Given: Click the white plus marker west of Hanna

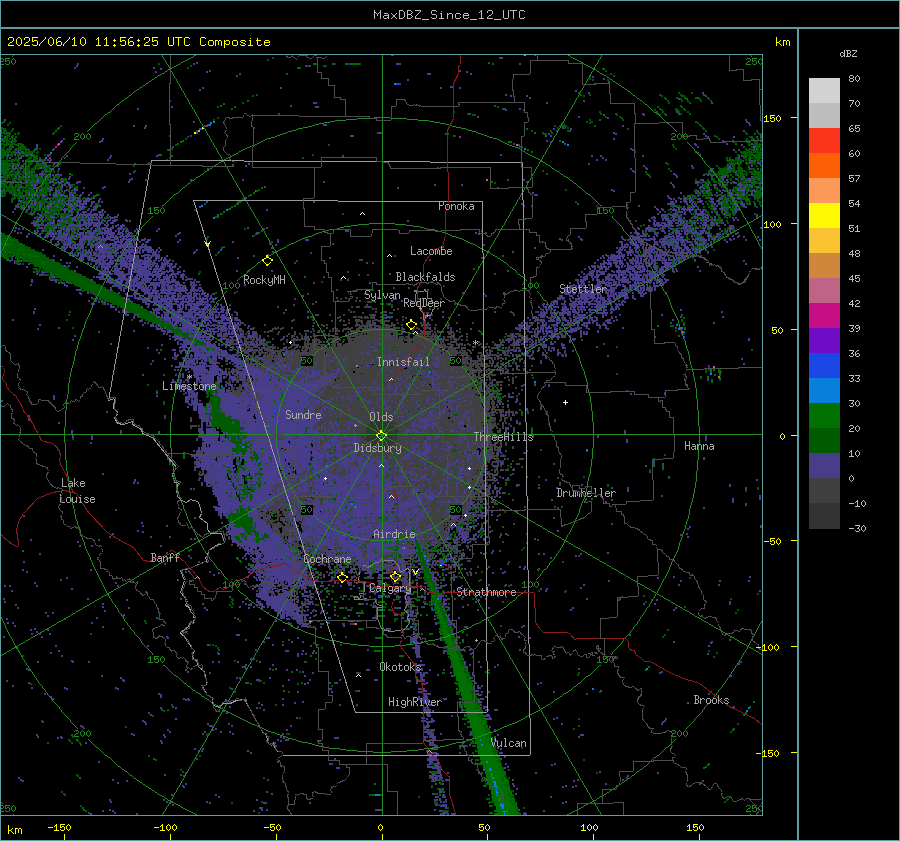Looking at the screenshot, I should click(565, 402).
